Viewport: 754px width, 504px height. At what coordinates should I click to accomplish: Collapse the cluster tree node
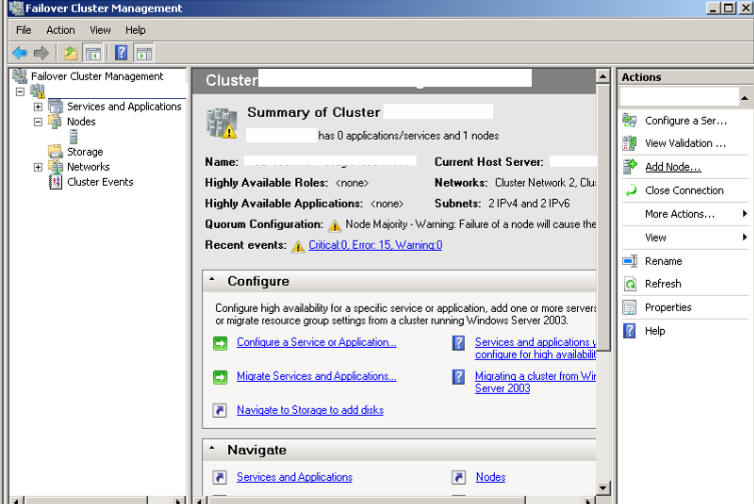(20, 91)
